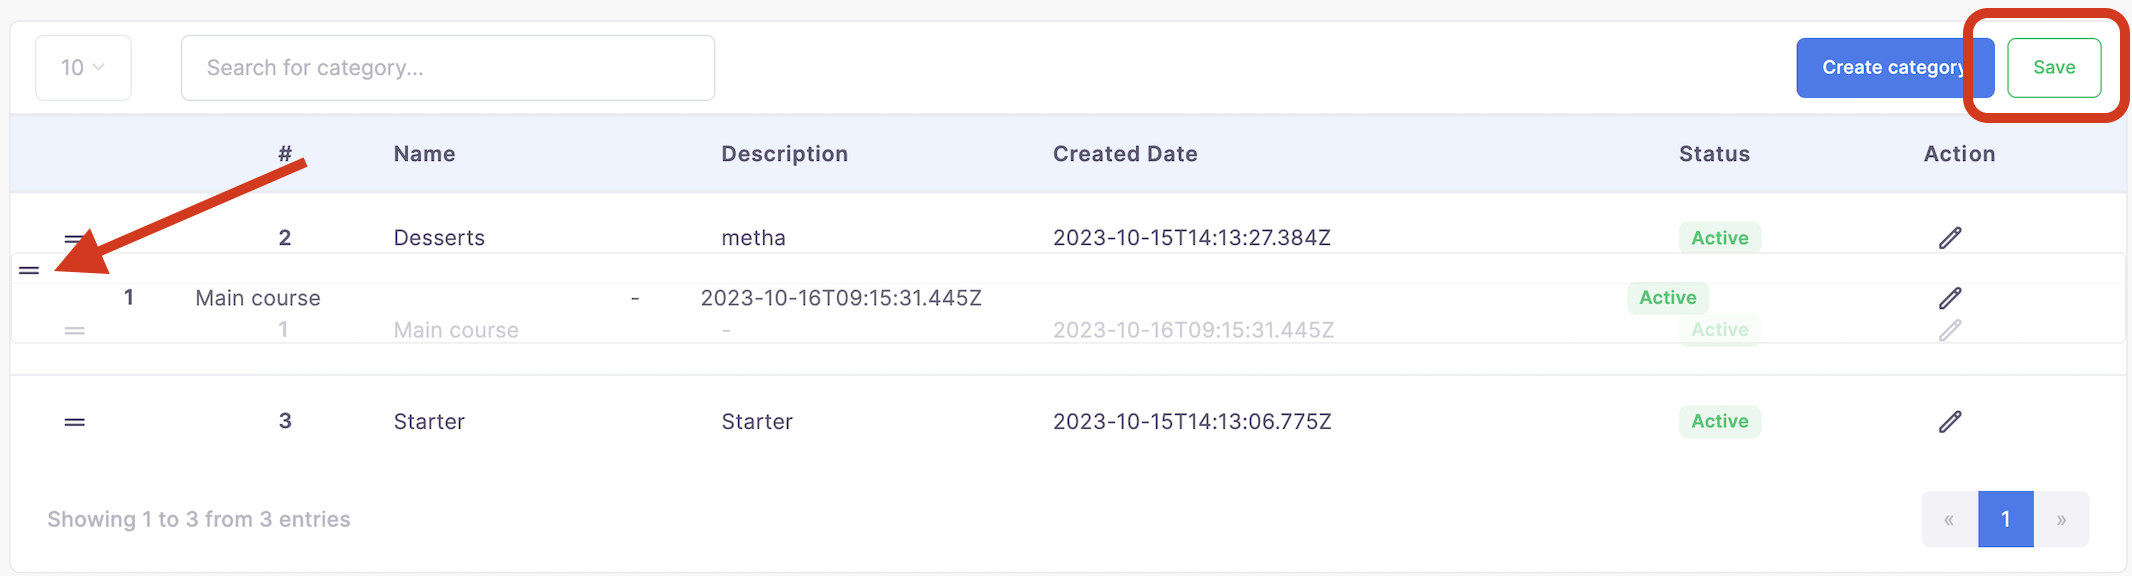Click the Active badge for Starter
Screen dimensions: 2132x576
pos(1720,421)
